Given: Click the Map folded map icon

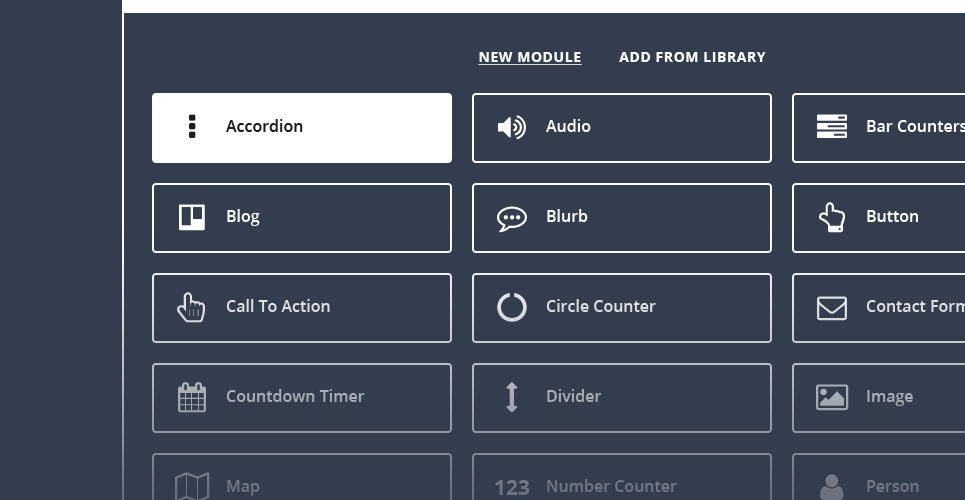Looking at the screenshot, I should pyautogui.click(x=192, y=487).
